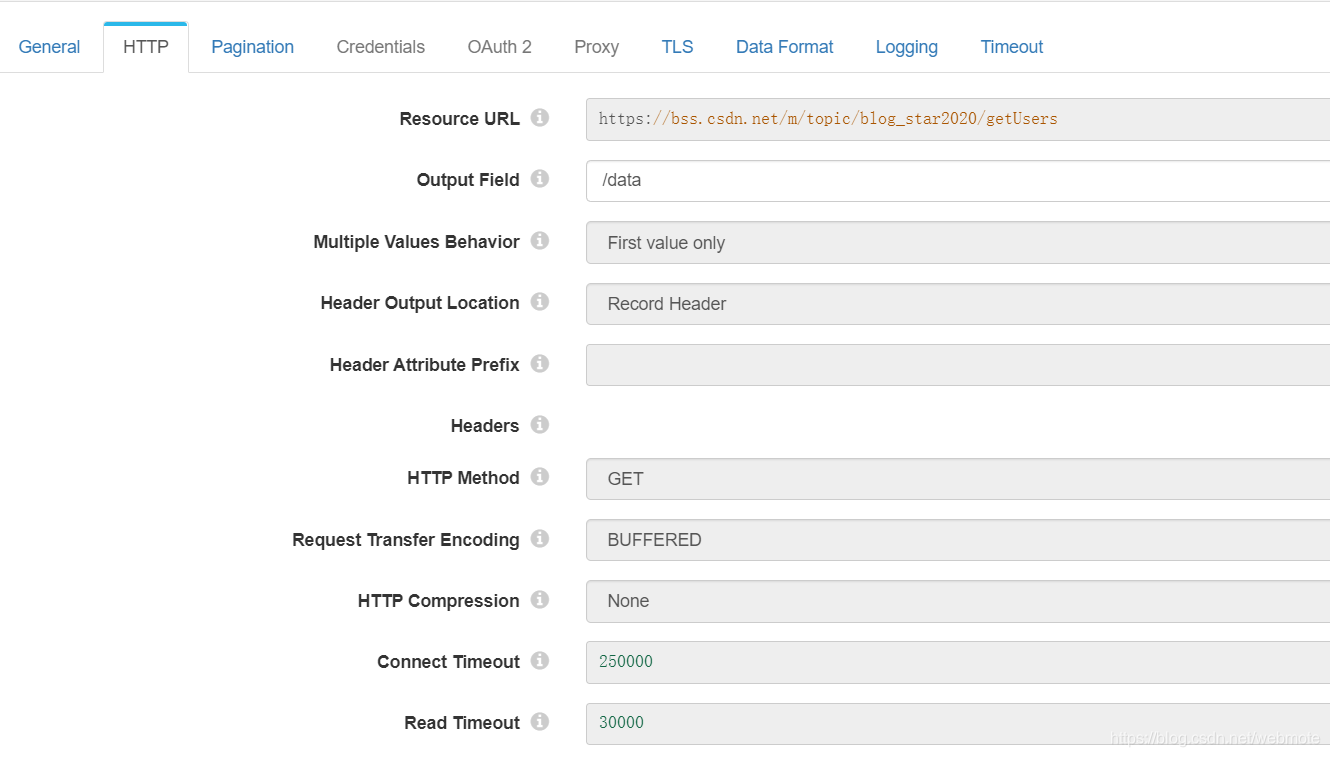Click info icon next to Headers
The height and width of the screenshot is (757, 1330).
(540, 425)
